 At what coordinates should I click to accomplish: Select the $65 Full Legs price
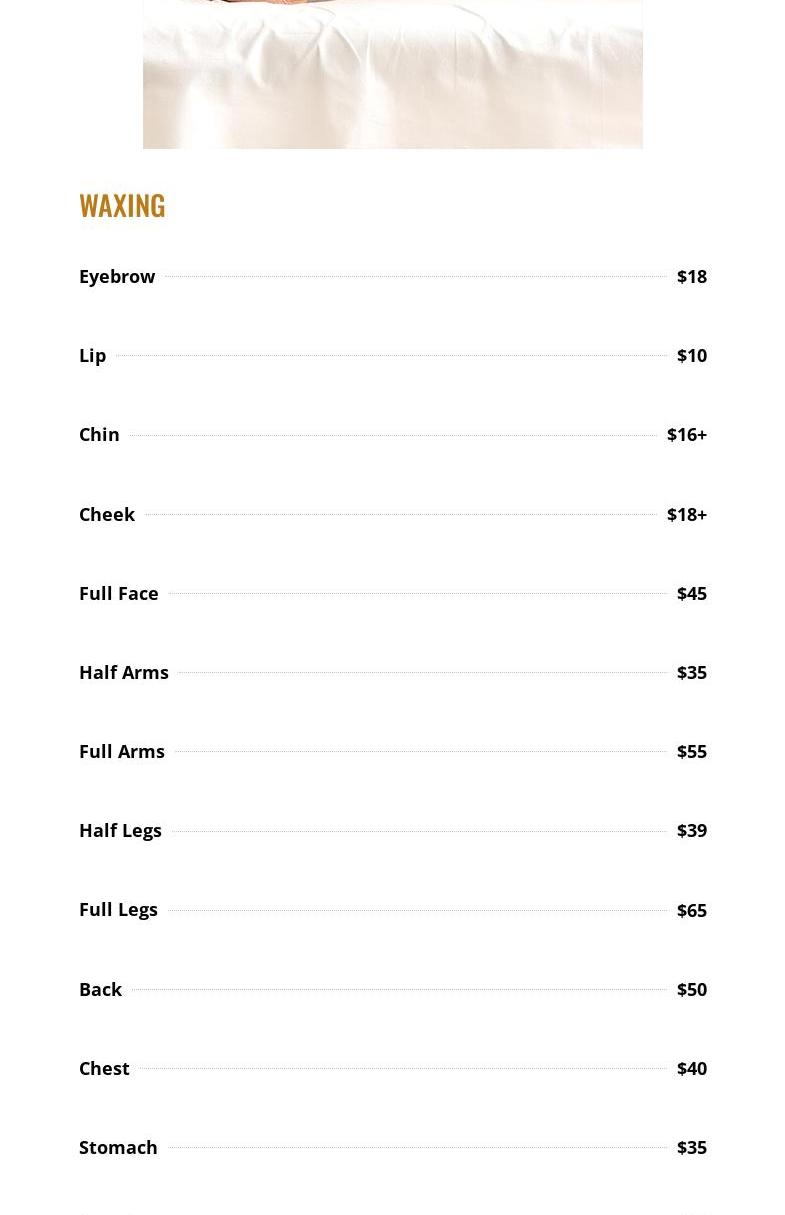(692, 910)
